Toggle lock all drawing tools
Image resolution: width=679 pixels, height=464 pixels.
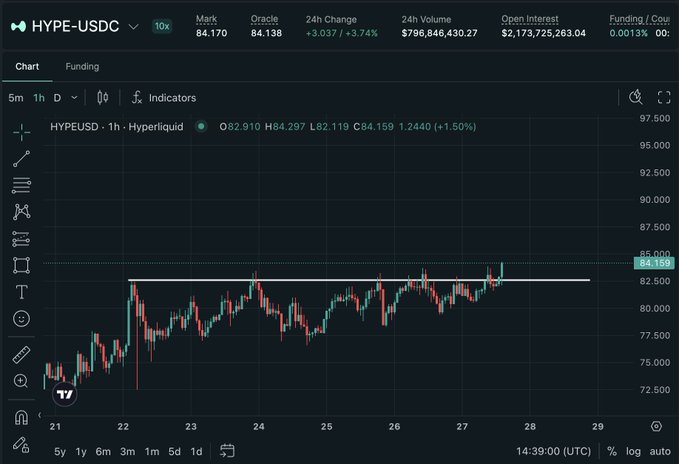21,444
